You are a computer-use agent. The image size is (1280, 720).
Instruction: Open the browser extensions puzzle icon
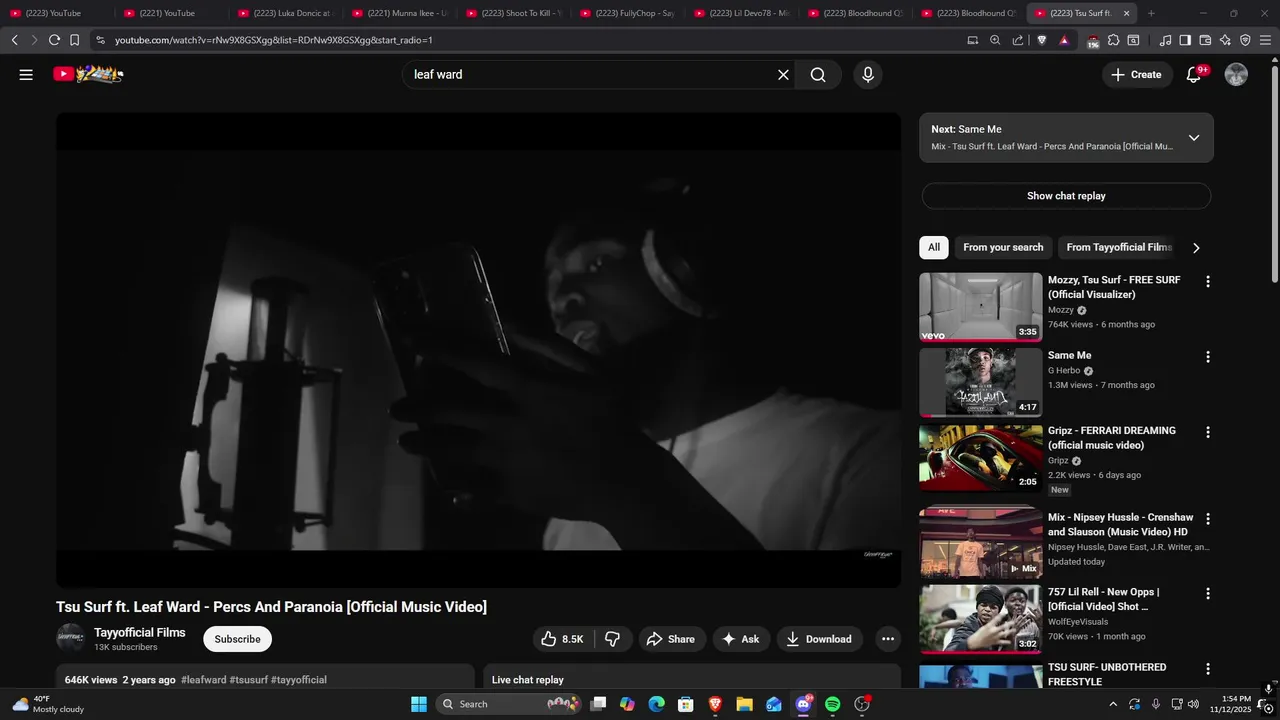1113,40
